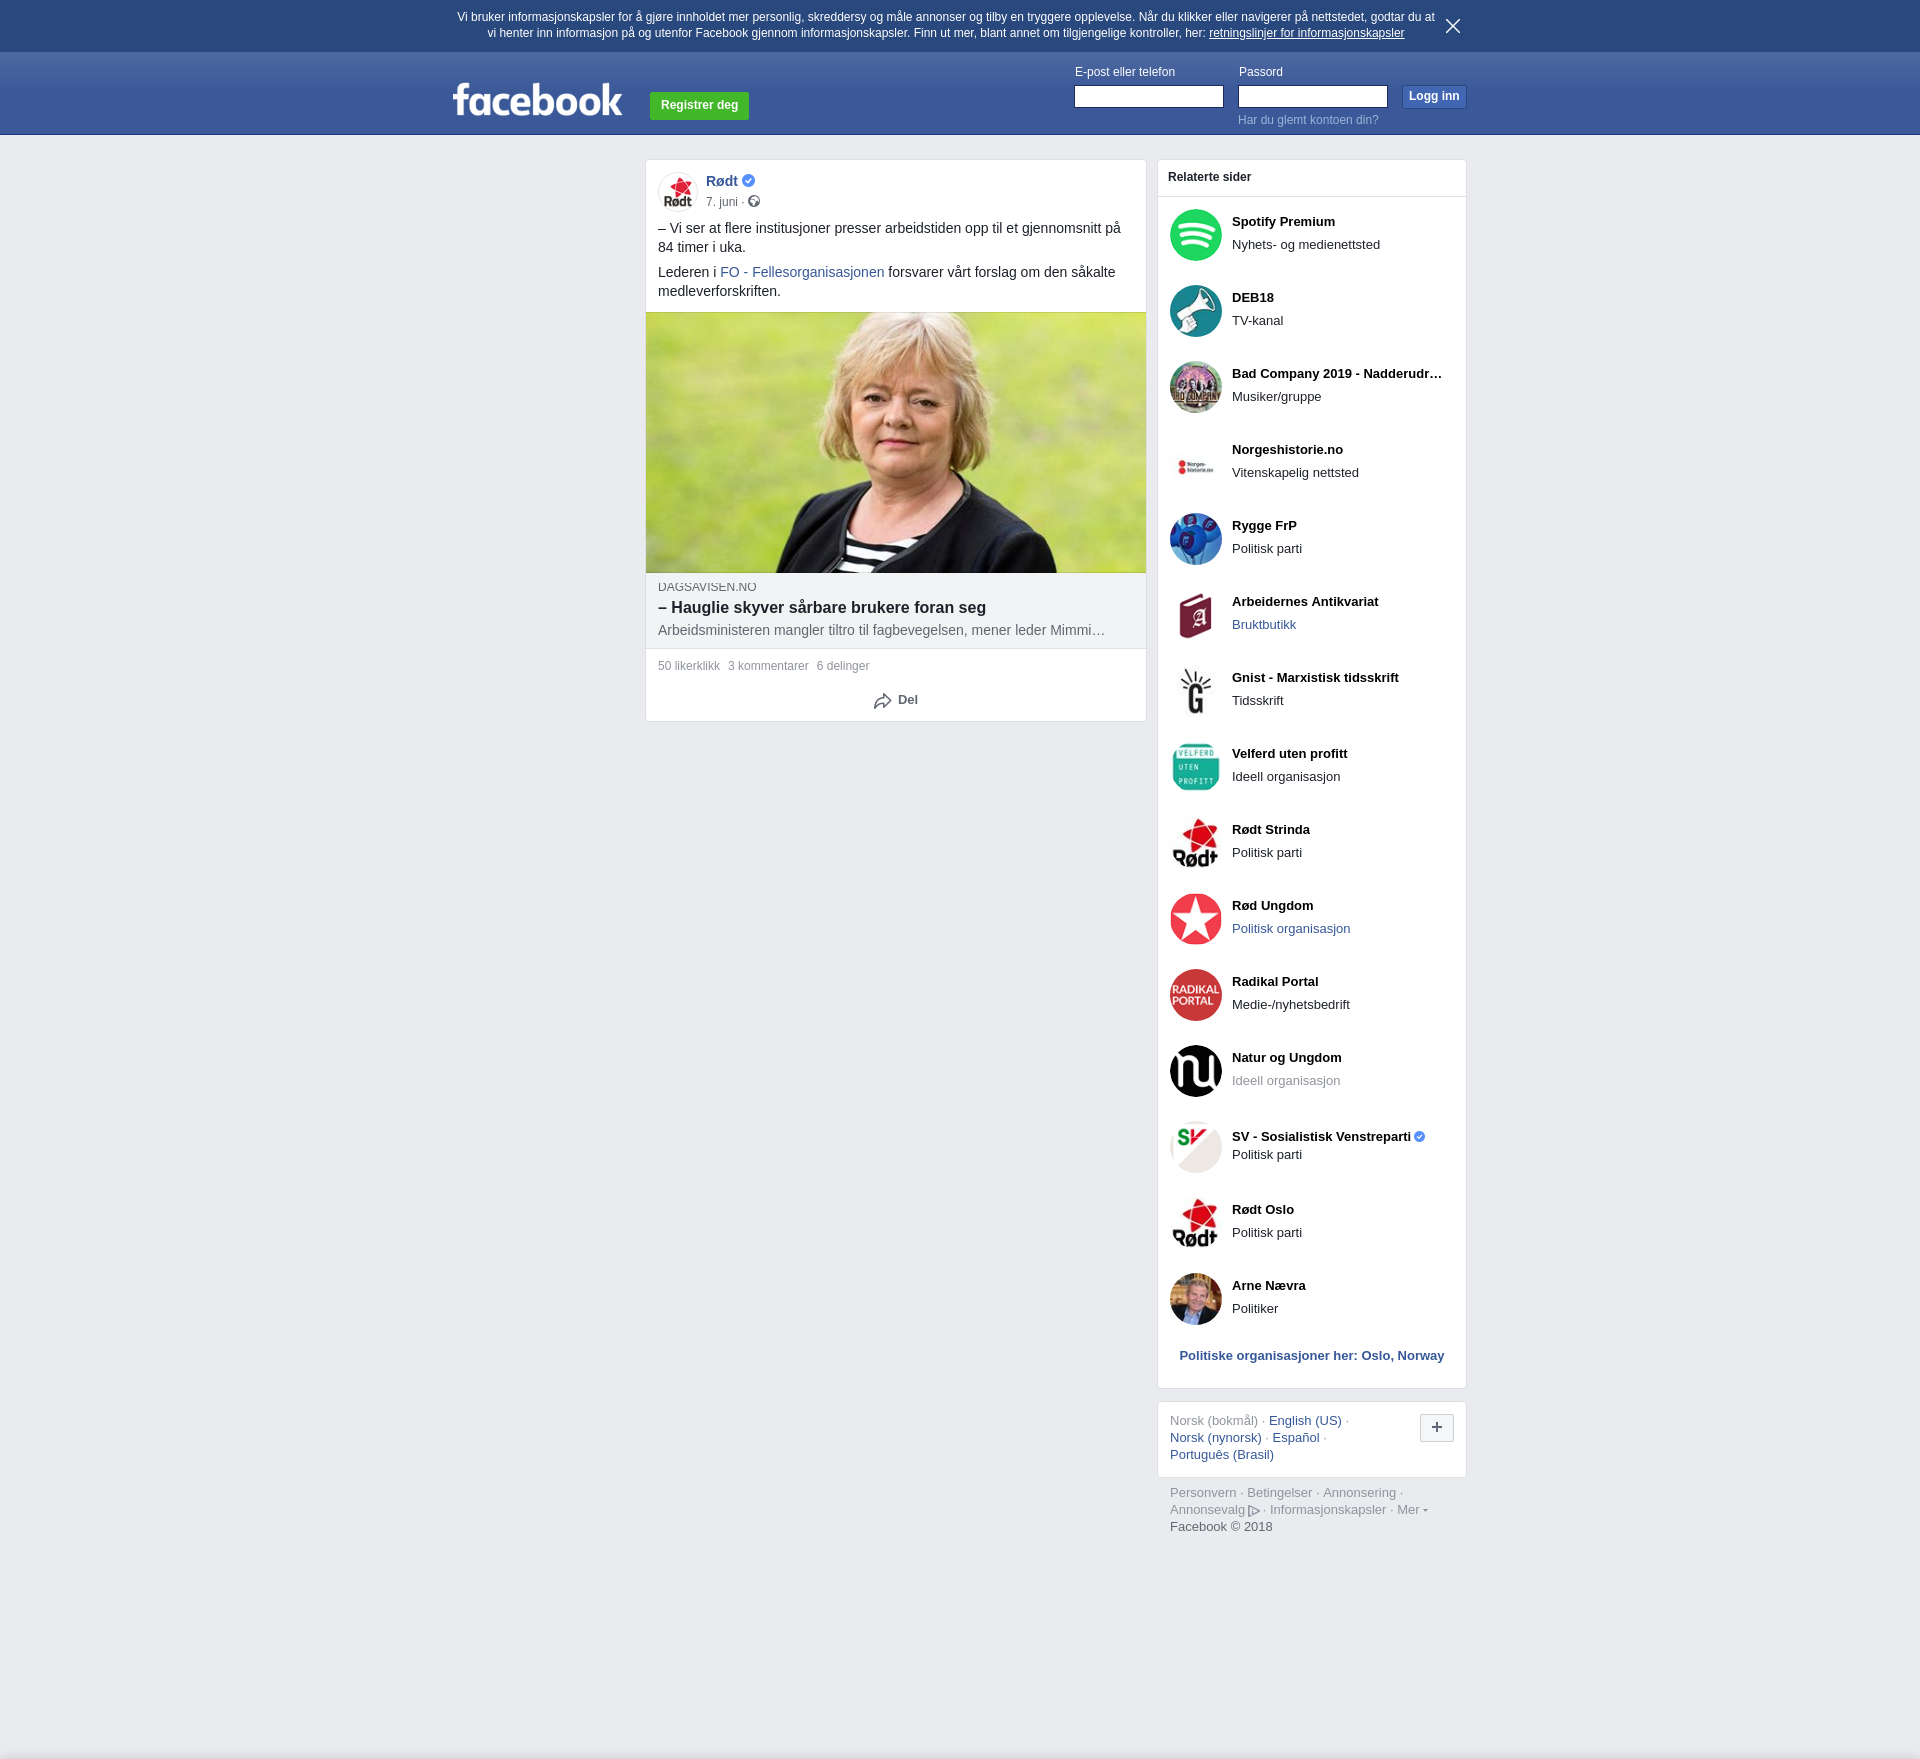Click the Del share arrow icon
Viewport: 1920px width, 1759px height.
(x=882, y=701)
